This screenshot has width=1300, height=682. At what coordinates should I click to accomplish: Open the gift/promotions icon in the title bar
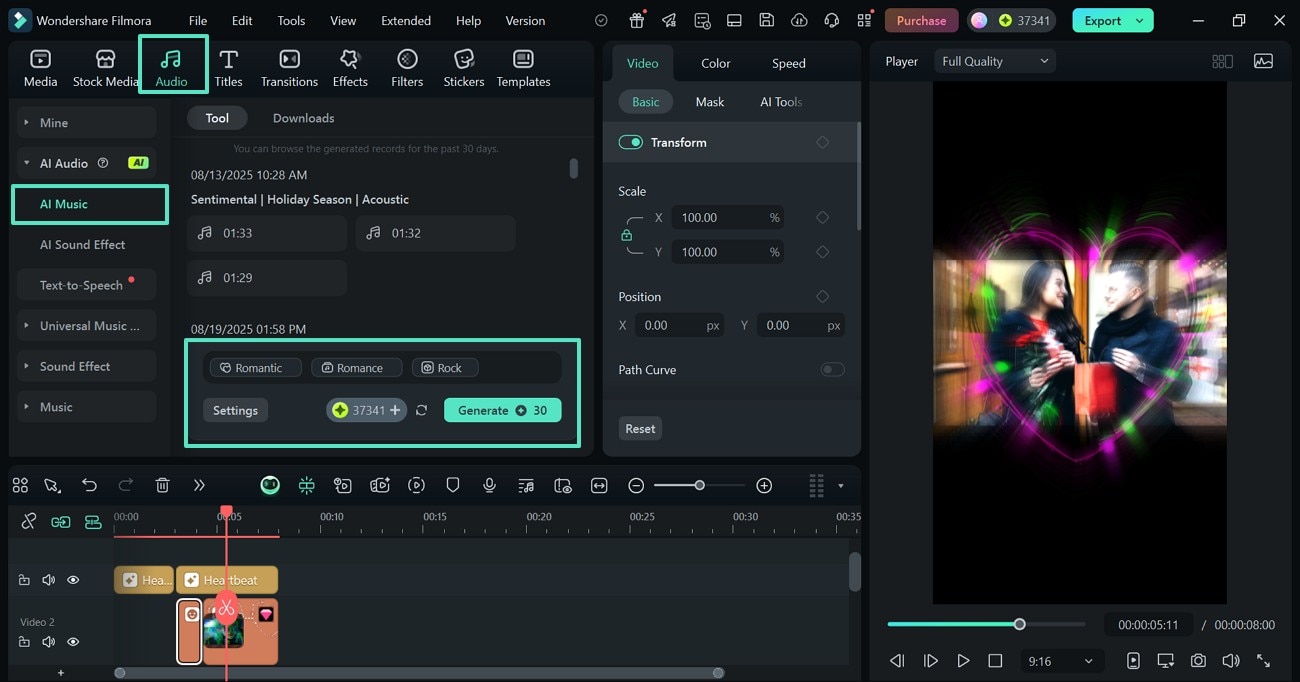635,20
